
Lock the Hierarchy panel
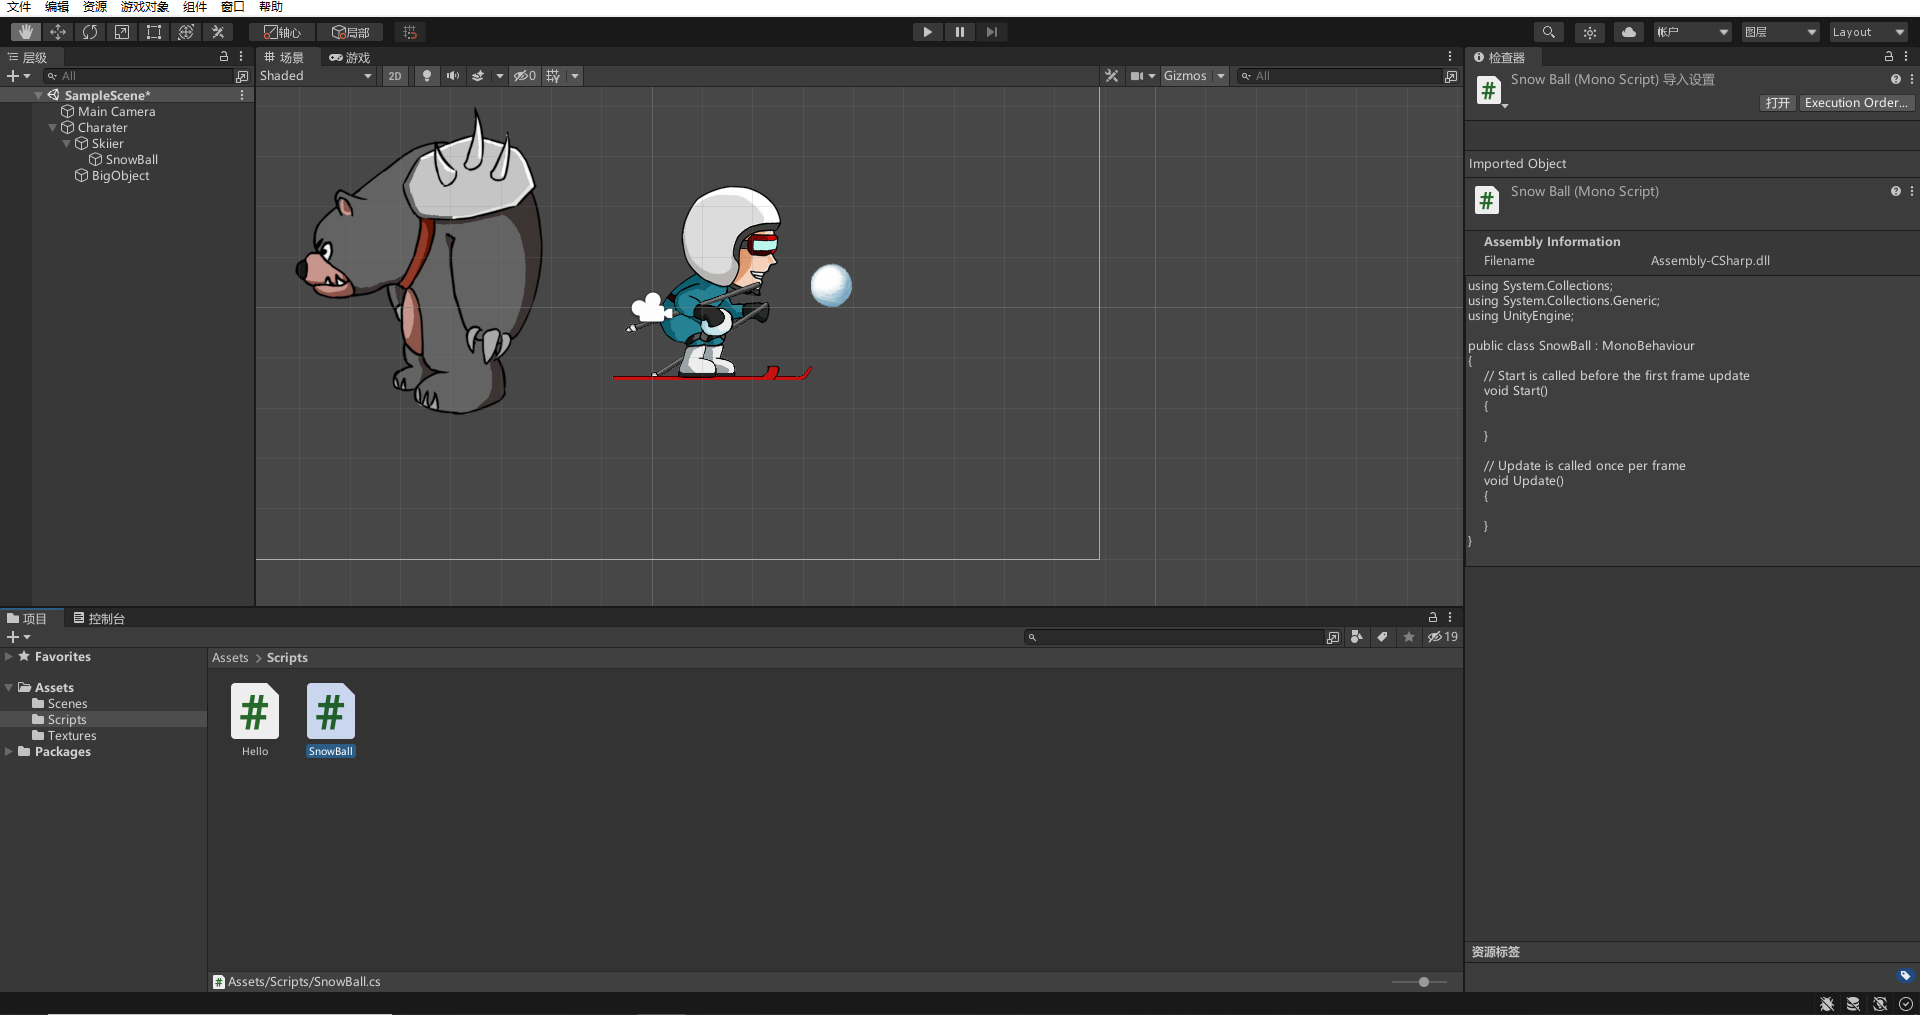pyautogui.click(x=224, y=57)
